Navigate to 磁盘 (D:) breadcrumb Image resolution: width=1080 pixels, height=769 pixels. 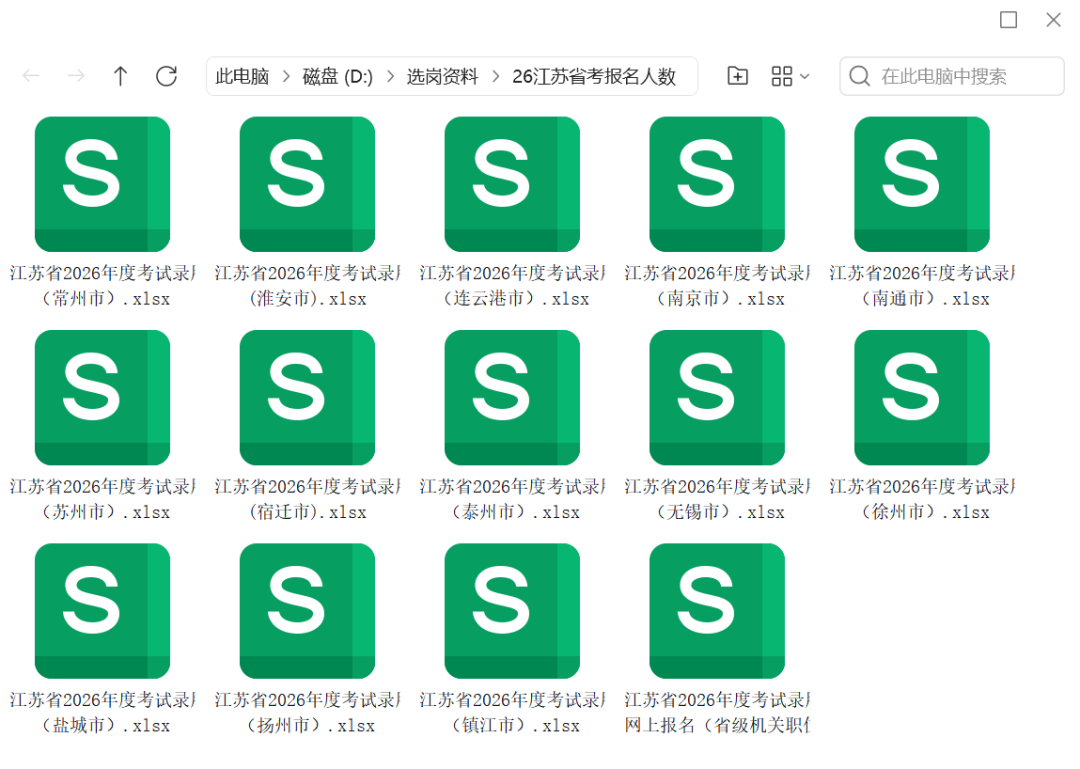[337, 77]
